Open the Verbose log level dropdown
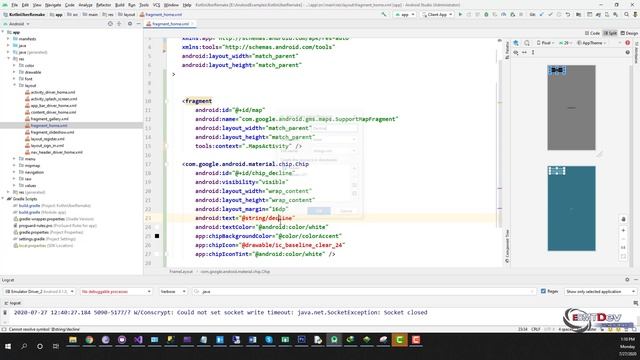Screen dimensions: 640x360 (173, 291)
